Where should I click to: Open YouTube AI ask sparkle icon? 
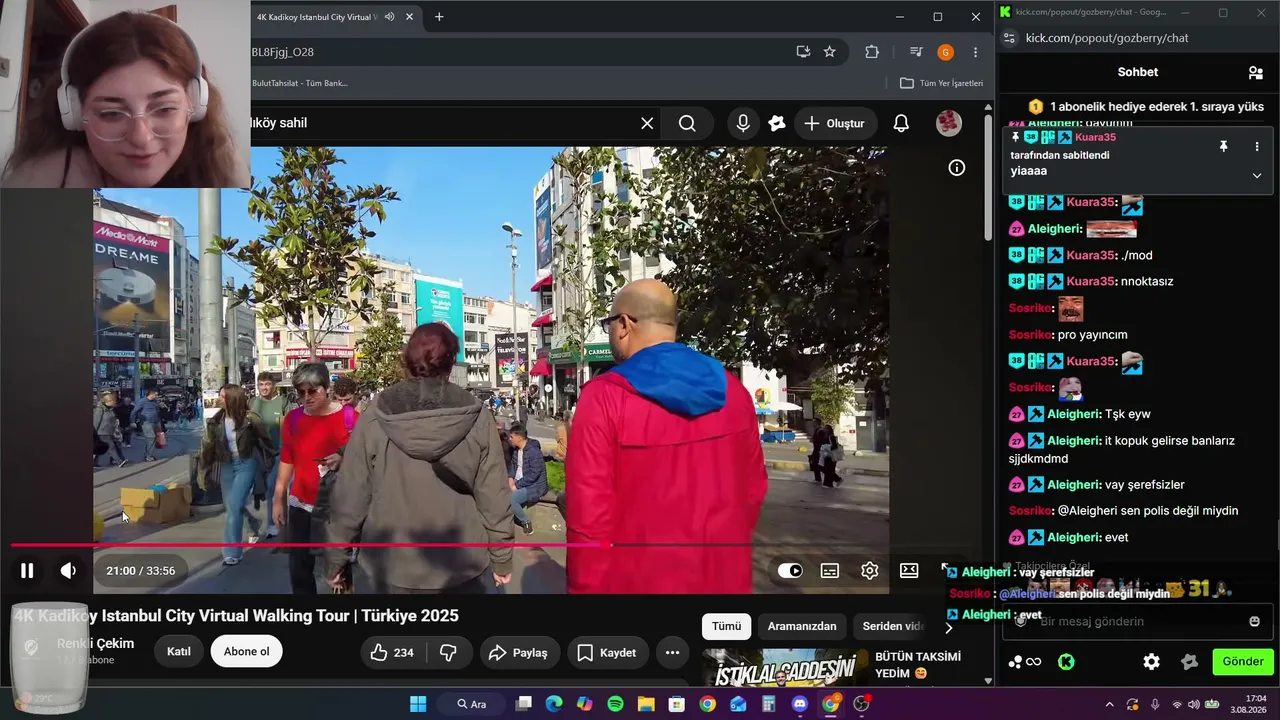click(x=777, y=123)
